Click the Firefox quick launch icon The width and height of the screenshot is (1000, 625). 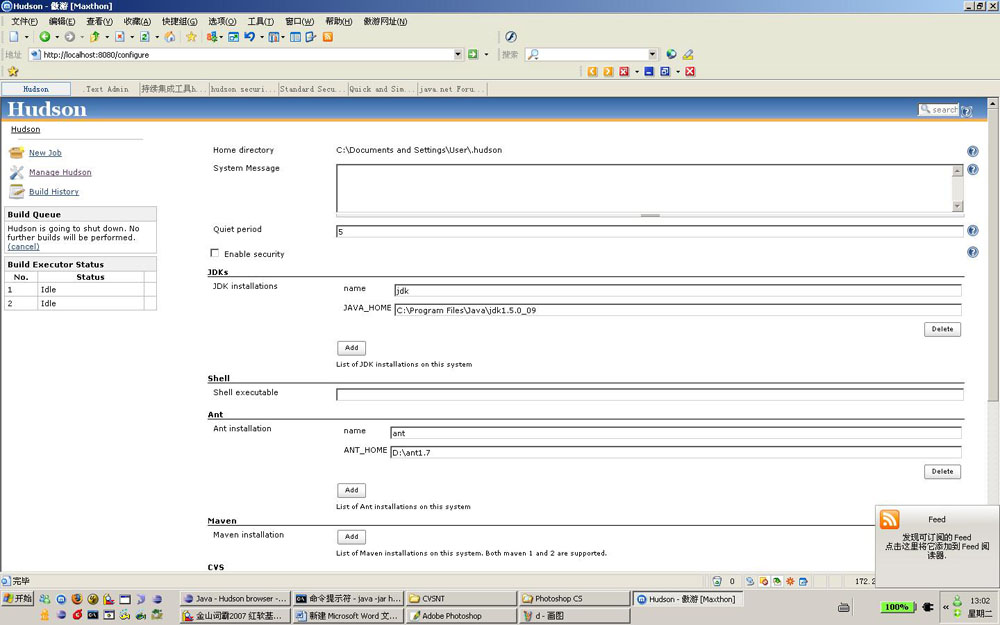click(77, 599)
